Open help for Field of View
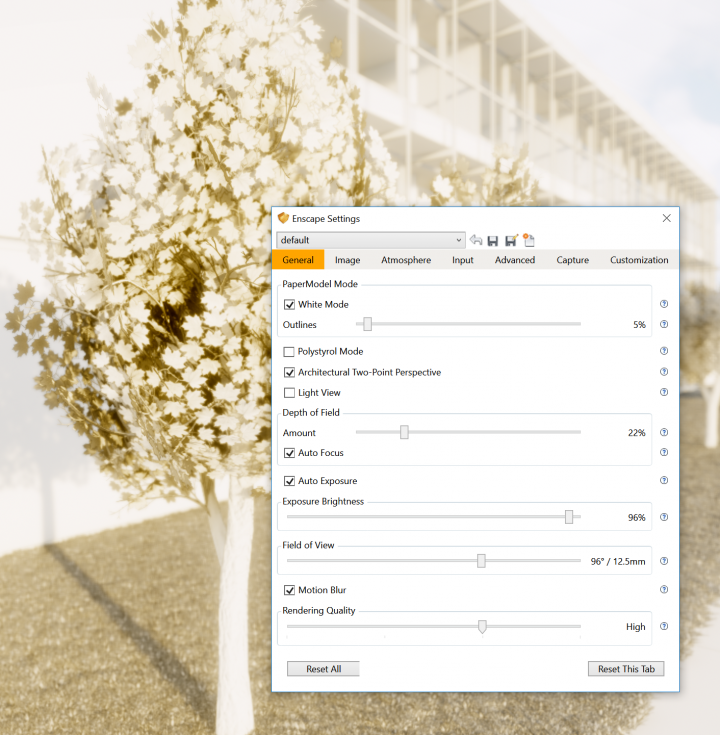 tap(664, 561)
